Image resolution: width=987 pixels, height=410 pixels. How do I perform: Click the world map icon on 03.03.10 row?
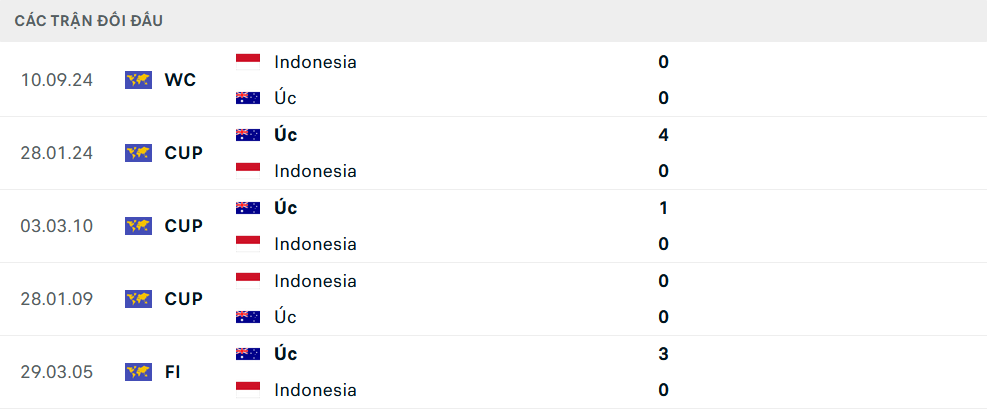138,226
